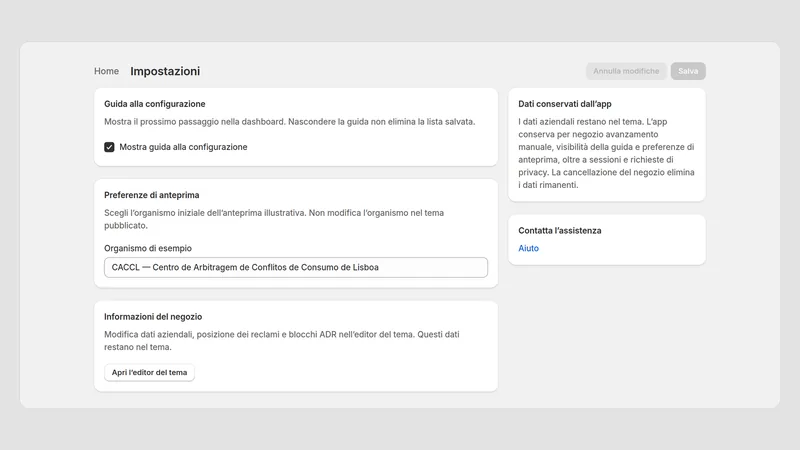800x450 pixels.
Task: Click the Salva button
Action: pyautogui.click(x=688, y=71)
